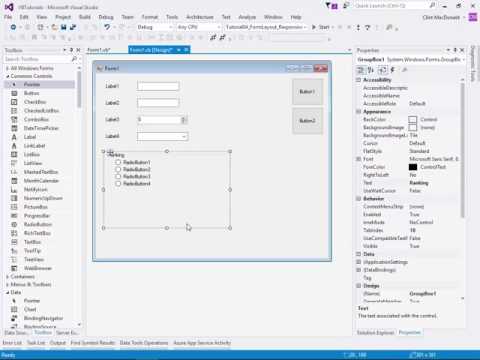The width and height of the screenshot is (480, 360).
Task: Select RadioButton3 on the form
Action: coord(133,176)
